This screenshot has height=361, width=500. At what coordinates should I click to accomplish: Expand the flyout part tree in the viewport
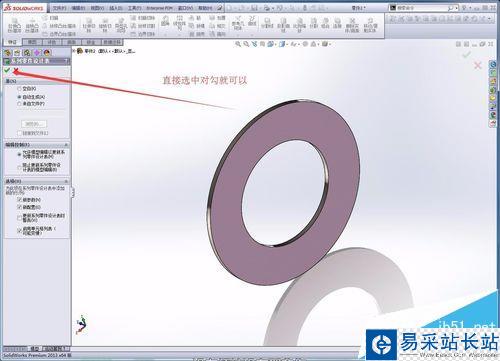pos(74,51)
